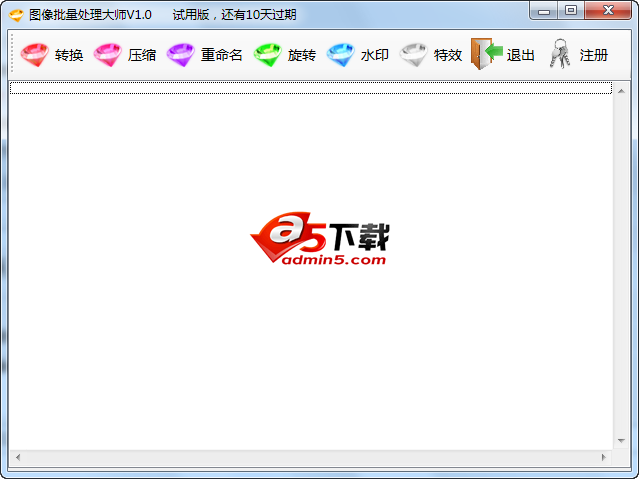The height and width of the screenshot is (479, 639).
Task: Click the 特效 toolbar label
Action: (447, 55)
